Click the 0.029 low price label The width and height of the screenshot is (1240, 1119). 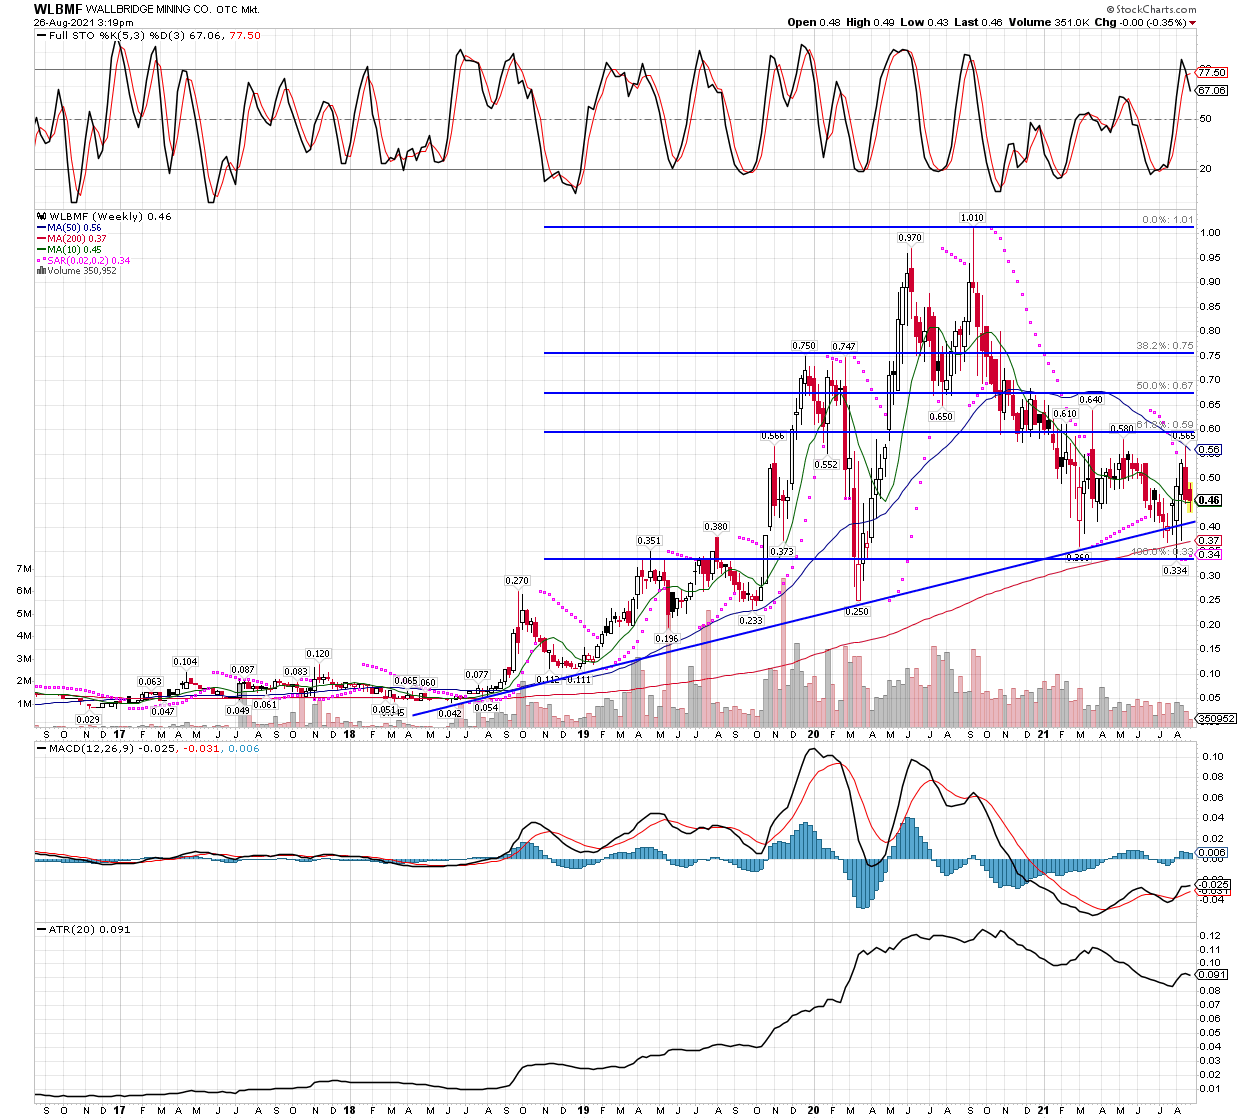point(88,720)
